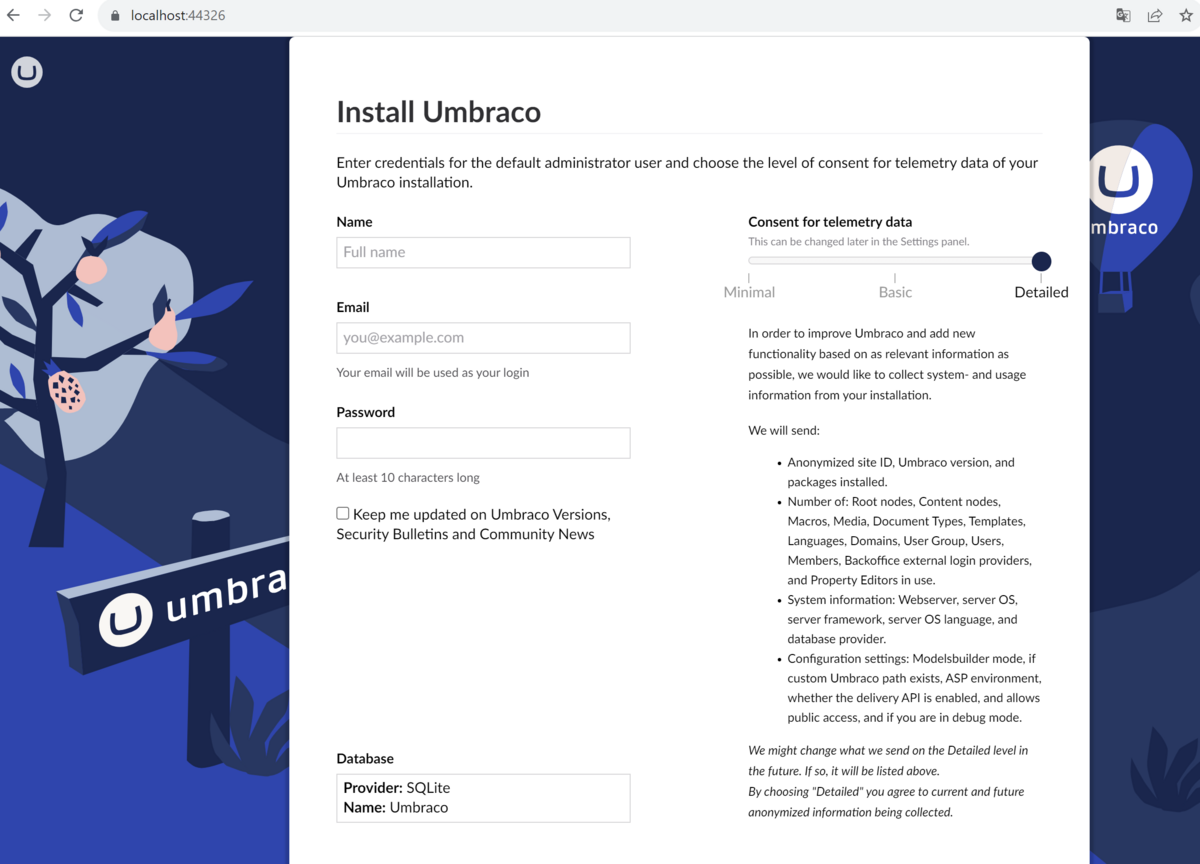This screenshot has width=1200, height=864.
Task: Click the Password field label
Action: [x=366, y=412]
